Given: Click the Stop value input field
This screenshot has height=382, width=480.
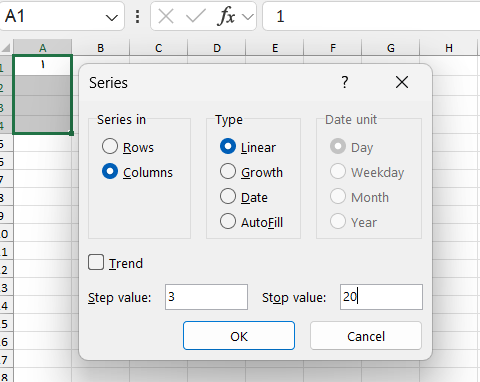Looking at the screenshot, I should coord(381,297).
